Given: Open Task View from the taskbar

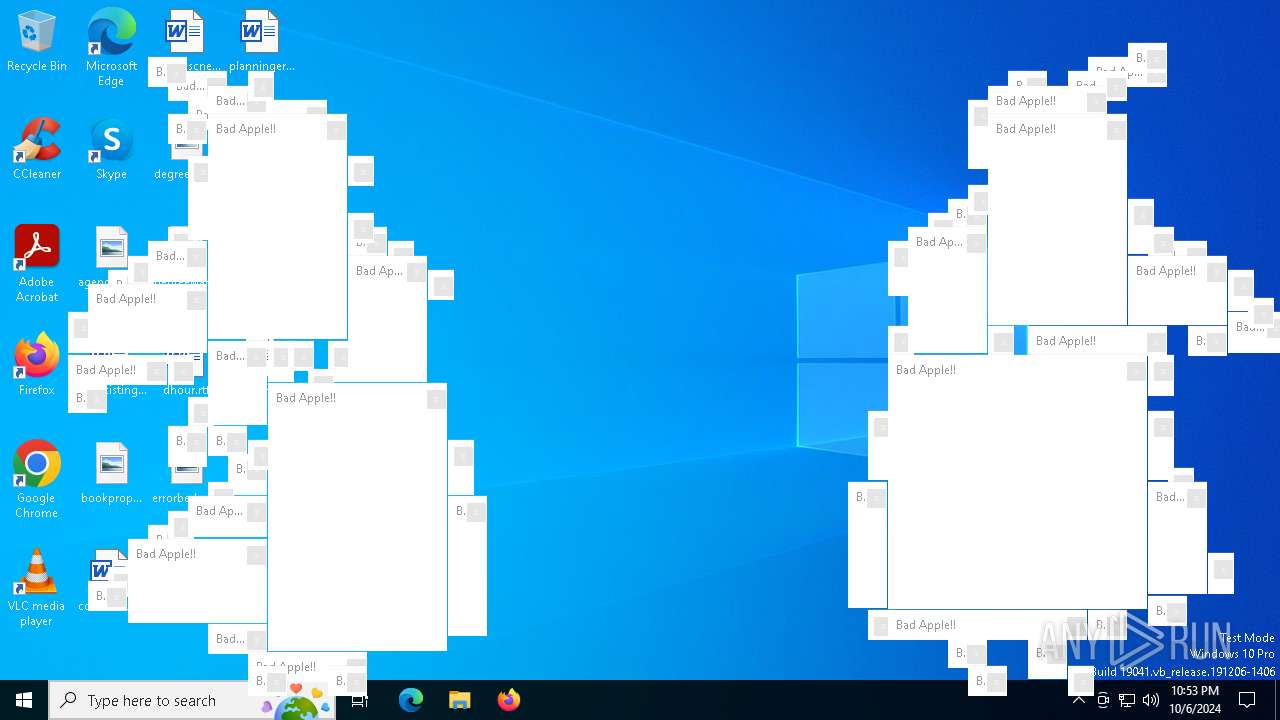Looking at the screenshot, I should (x=360, y=700).
